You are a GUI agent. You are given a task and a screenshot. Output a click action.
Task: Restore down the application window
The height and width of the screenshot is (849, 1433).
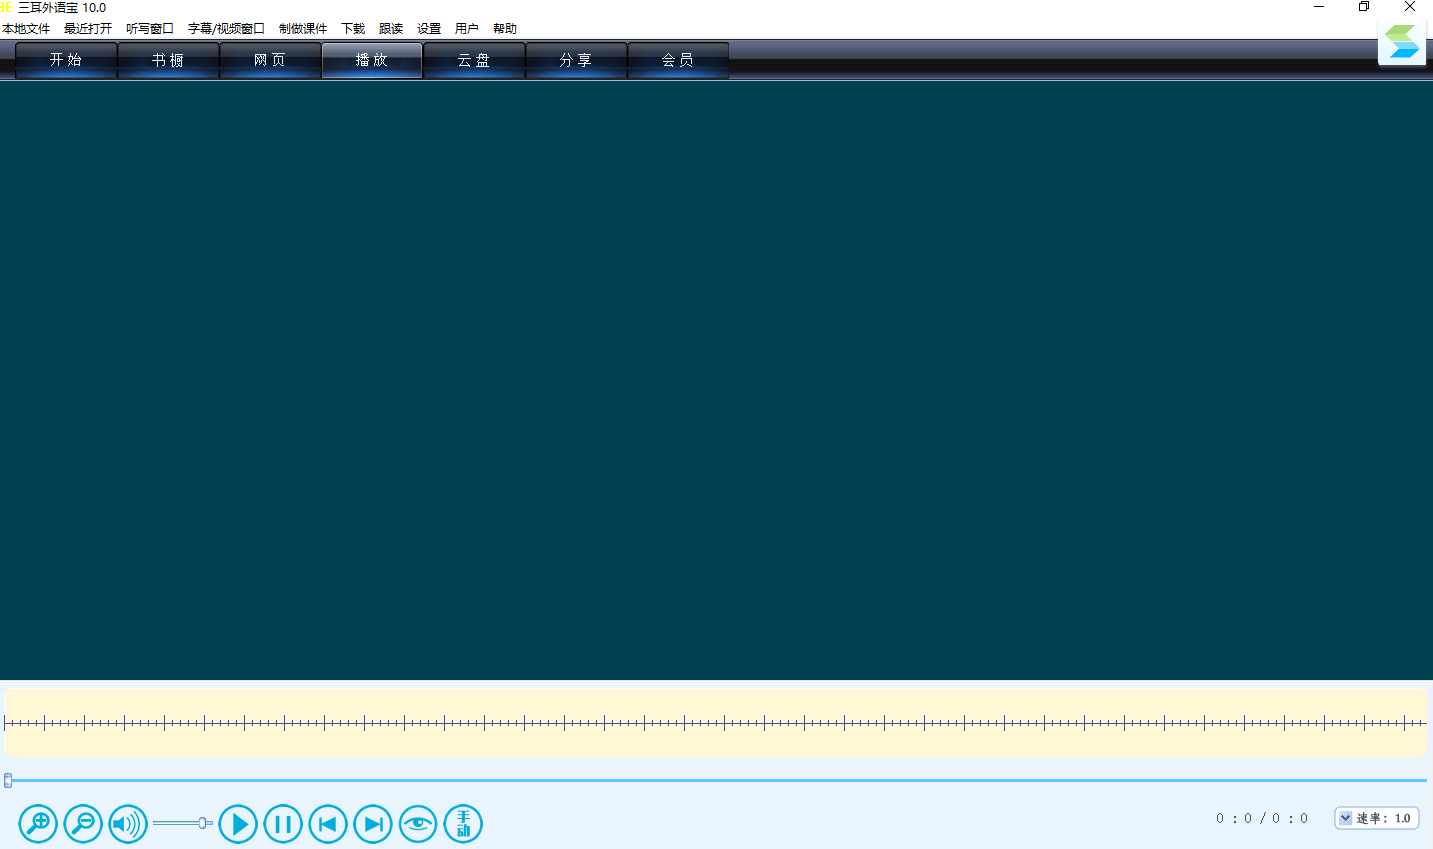point(1364,7)
